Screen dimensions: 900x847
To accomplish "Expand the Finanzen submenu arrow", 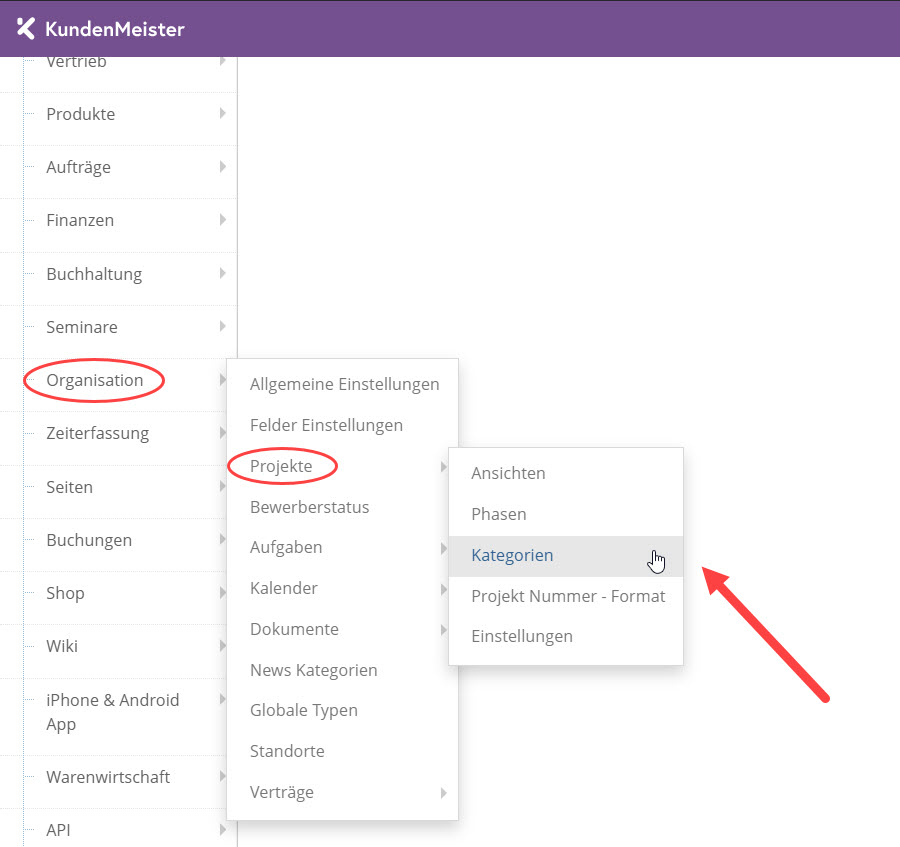I will pos(223,220).
